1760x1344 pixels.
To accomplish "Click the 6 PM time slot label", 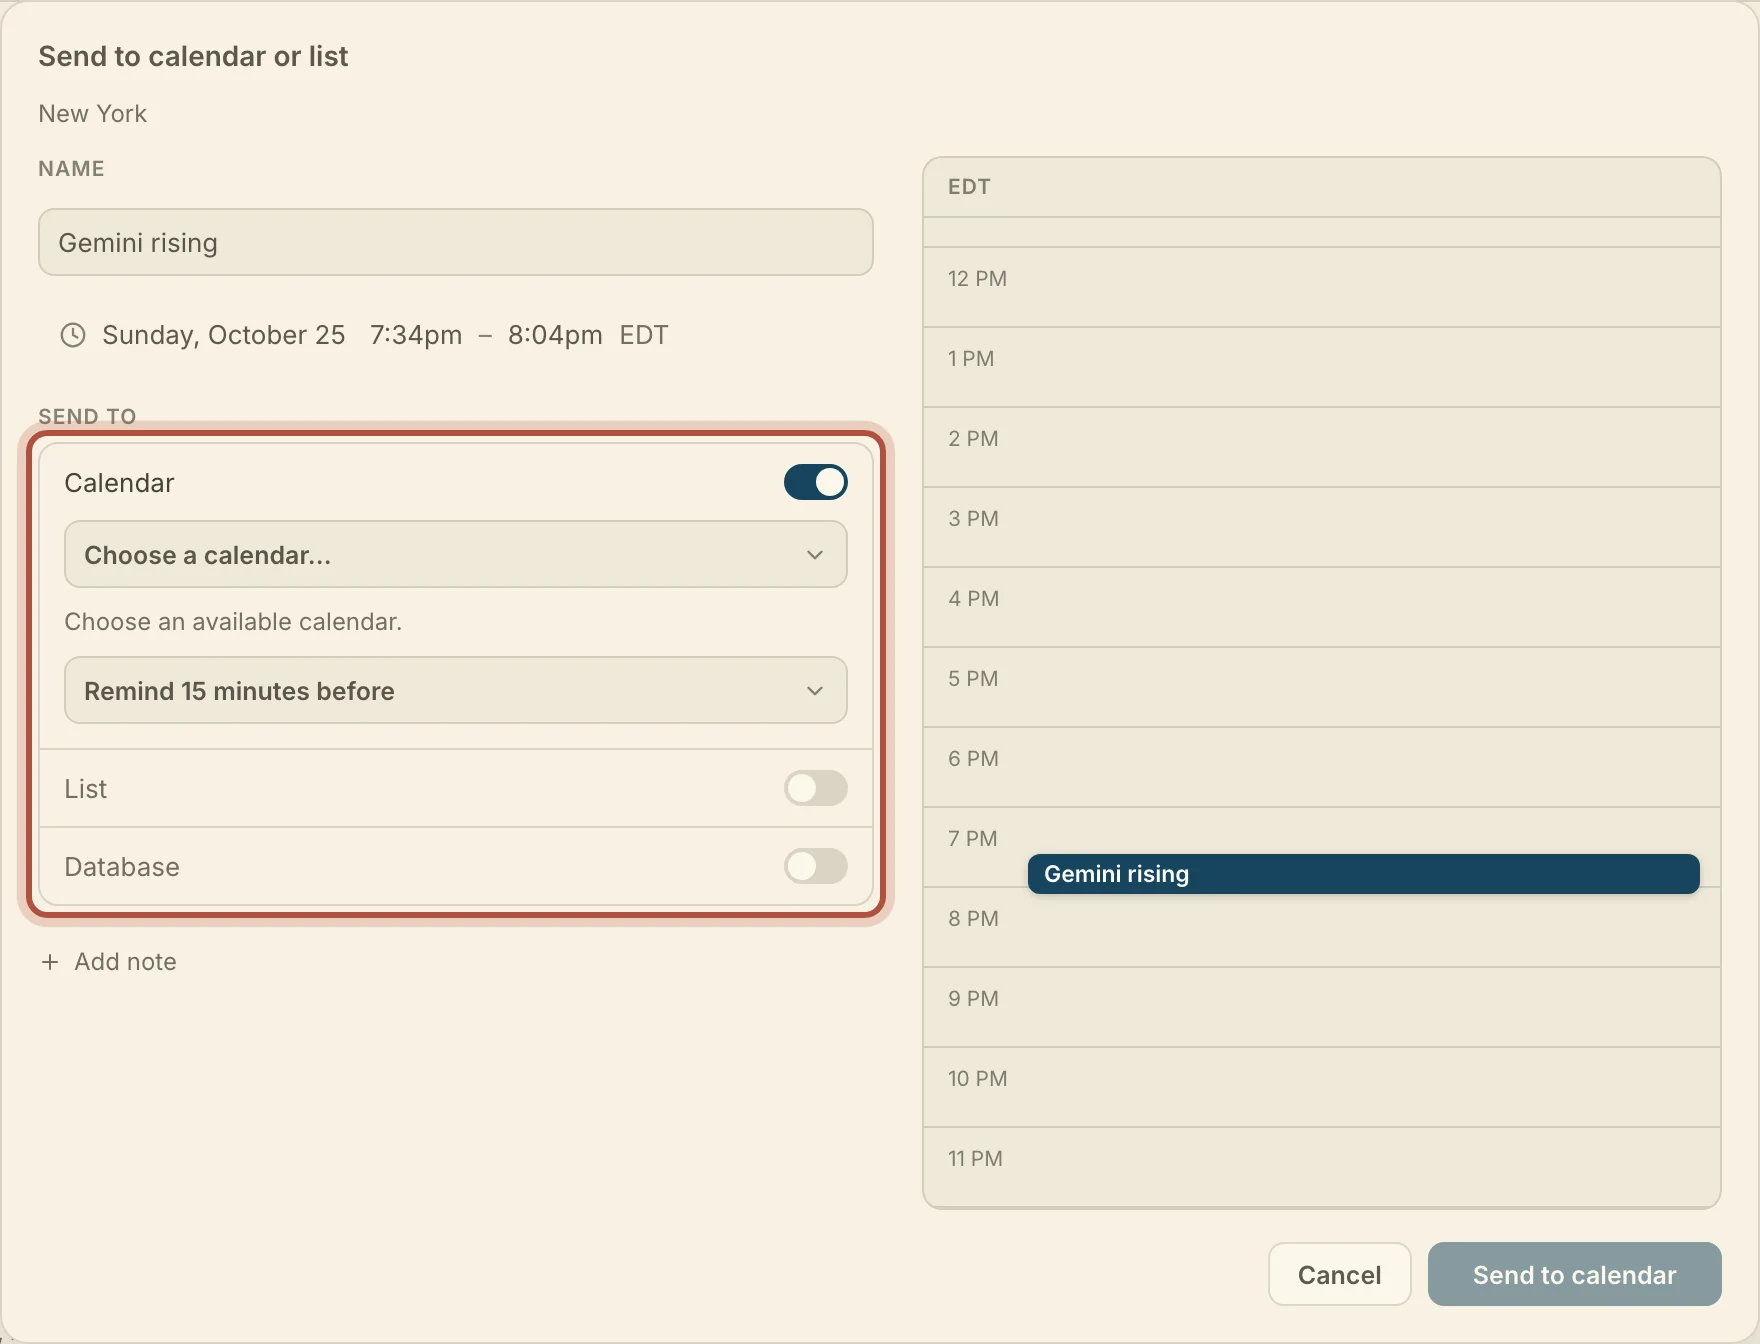I will [x=973, y=759].
